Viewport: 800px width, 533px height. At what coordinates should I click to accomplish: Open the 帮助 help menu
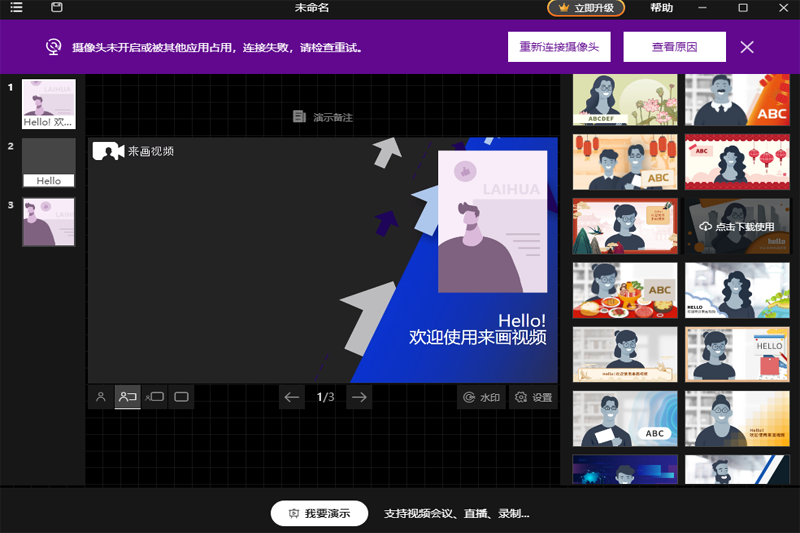point(661,8)
